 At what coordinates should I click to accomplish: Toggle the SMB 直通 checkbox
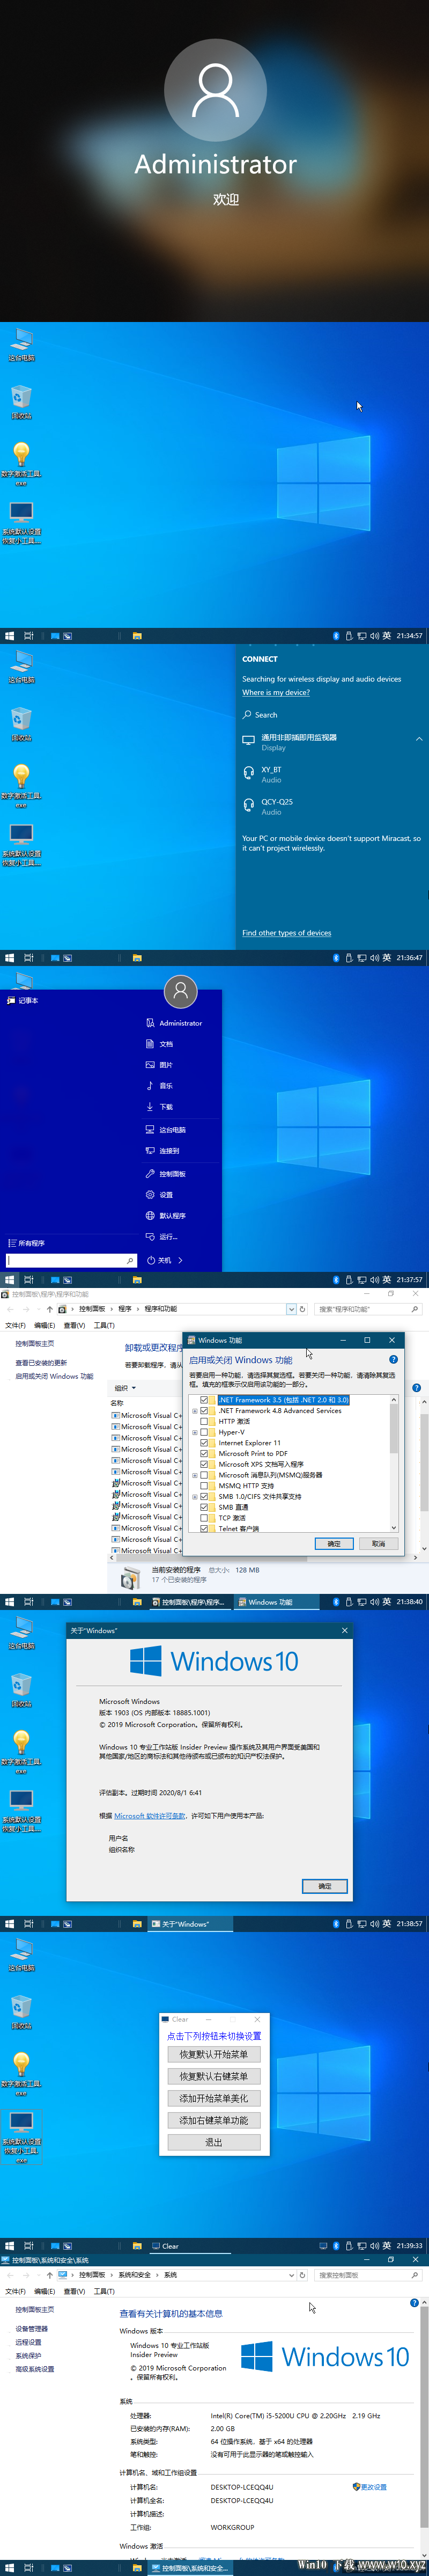click(204, 1507)
